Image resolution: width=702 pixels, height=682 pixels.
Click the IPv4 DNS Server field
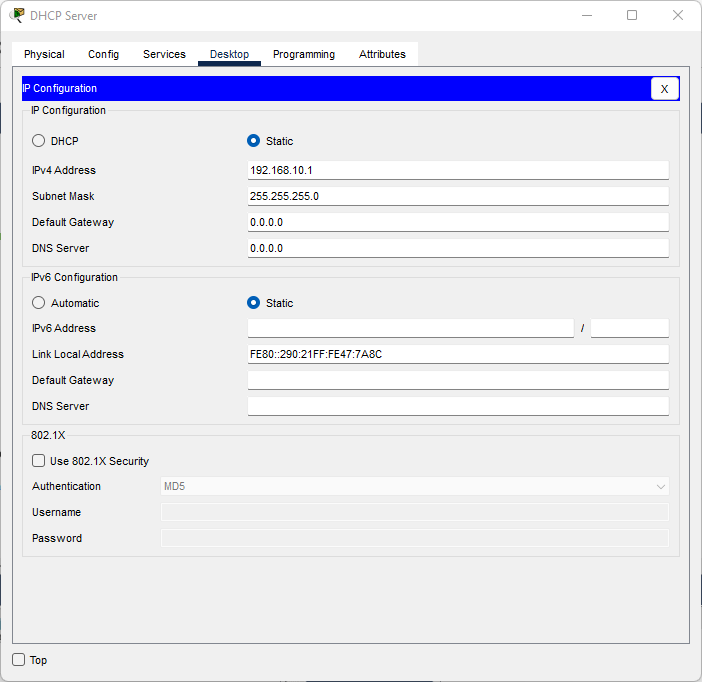[457, 248]
